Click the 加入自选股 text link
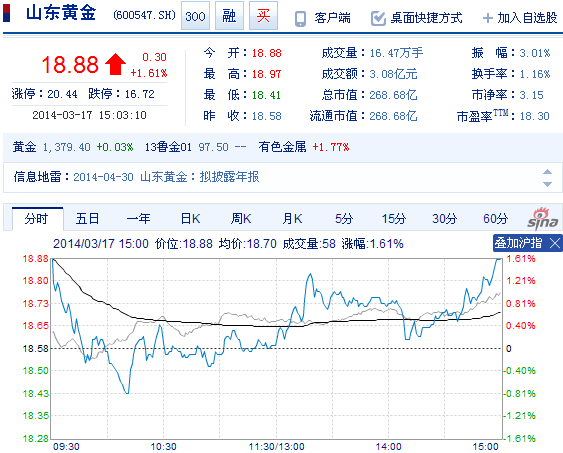 (x=527, y=18)
